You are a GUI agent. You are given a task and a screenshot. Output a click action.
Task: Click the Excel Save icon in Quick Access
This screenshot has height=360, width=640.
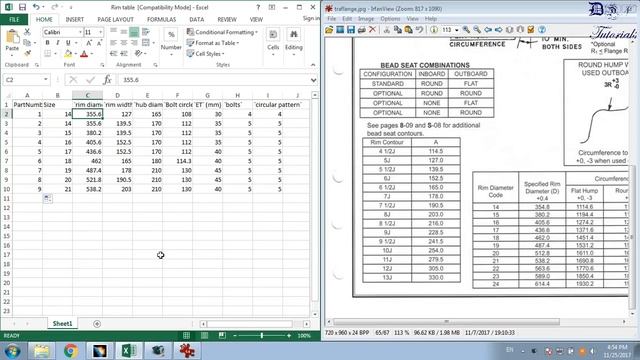point(22,7)
